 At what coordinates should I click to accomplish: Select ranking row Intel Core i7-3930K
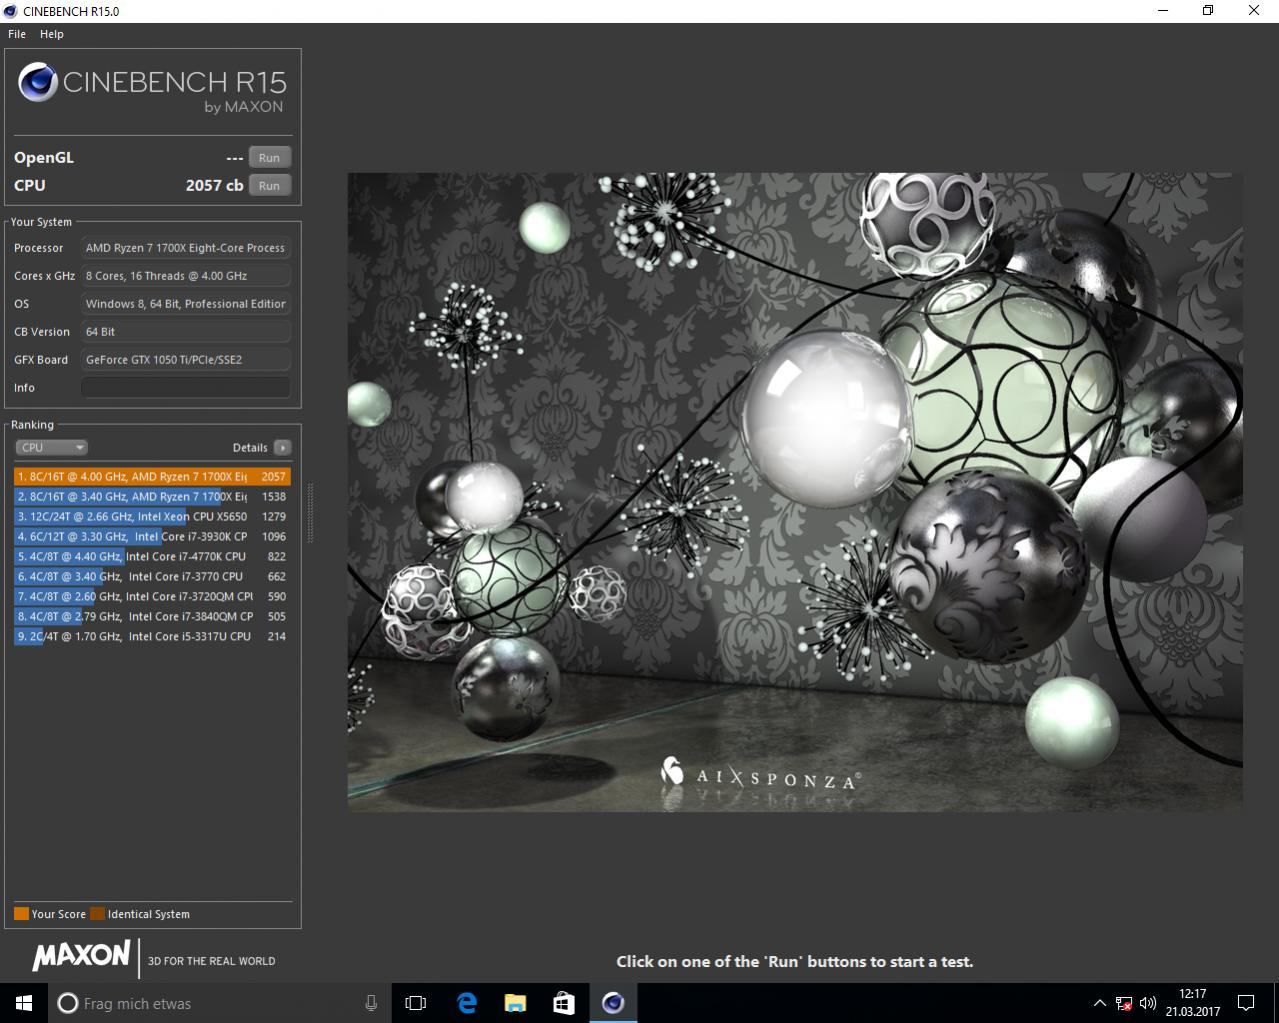(152, 537)
